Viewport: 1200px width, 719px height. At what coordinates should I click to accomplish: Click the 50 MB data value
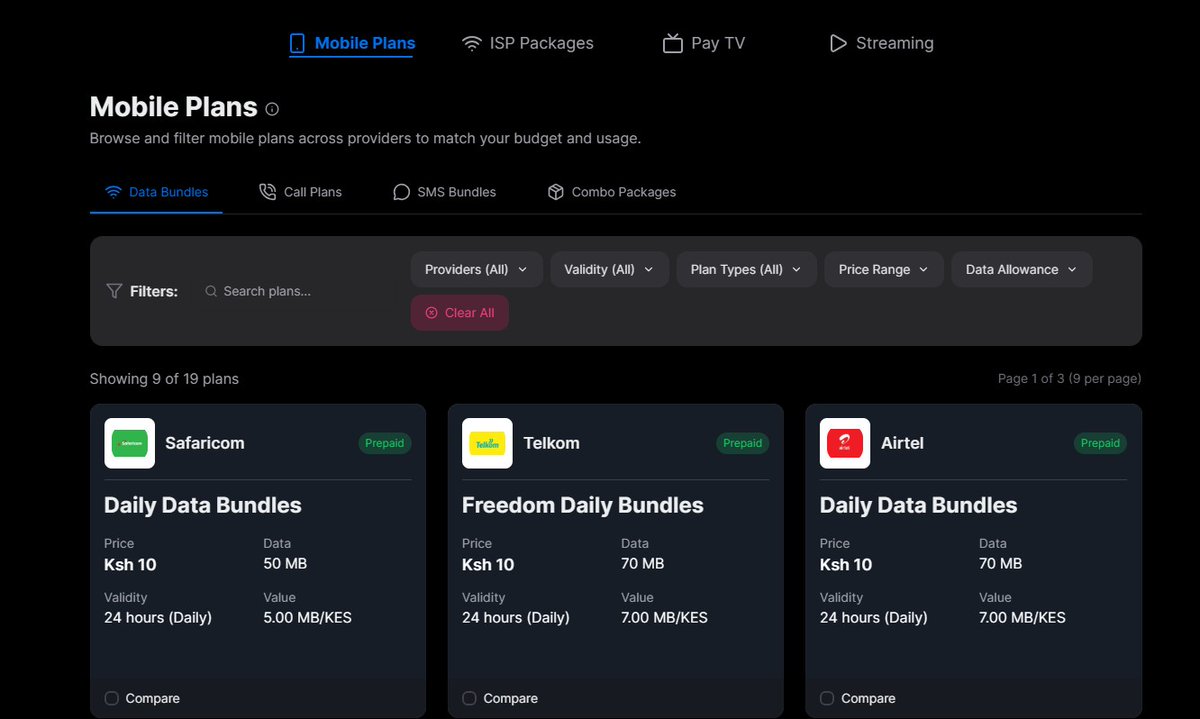click(285, 564)
